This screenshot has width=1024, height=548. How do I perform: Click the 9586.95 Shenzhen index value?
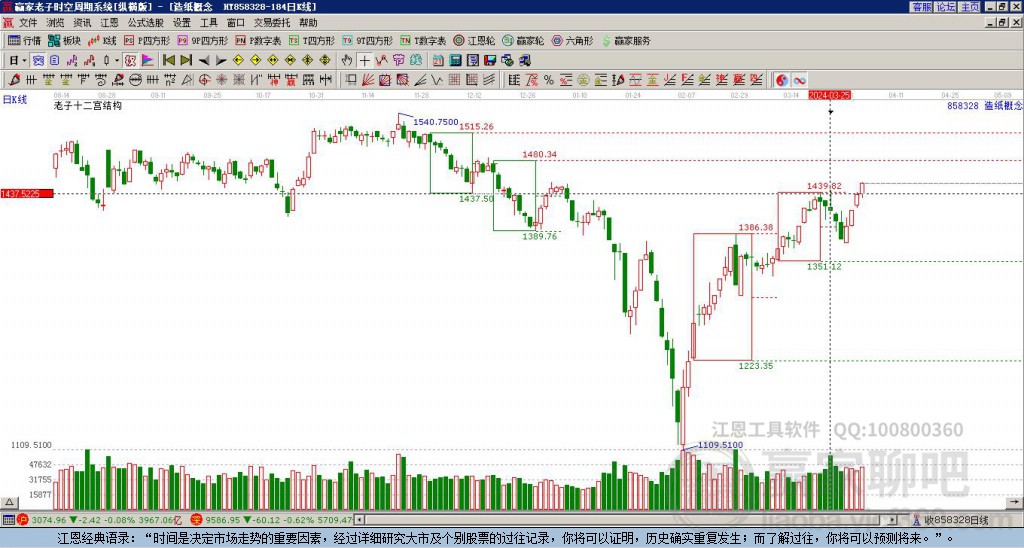(221, 520)
